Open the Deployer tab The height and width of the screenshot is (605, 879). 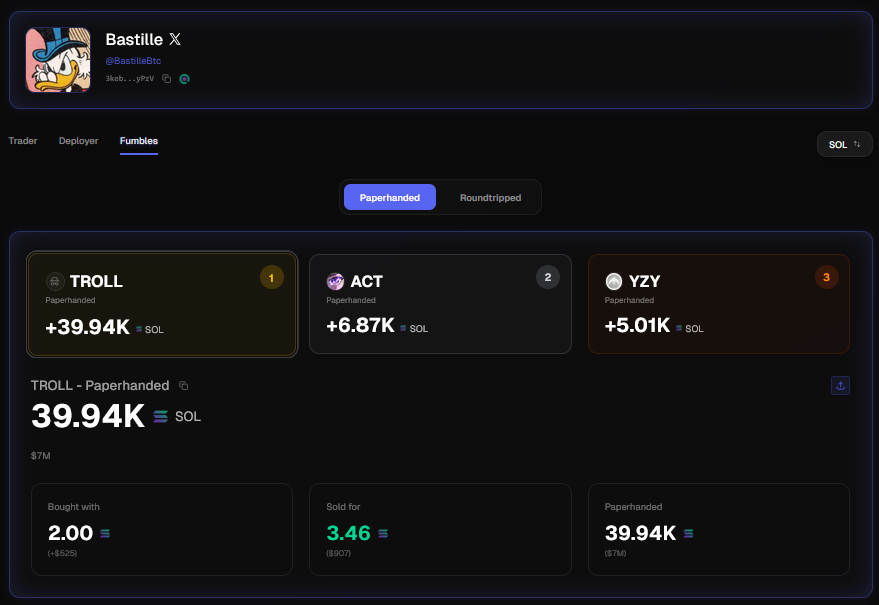pos(78,141)
